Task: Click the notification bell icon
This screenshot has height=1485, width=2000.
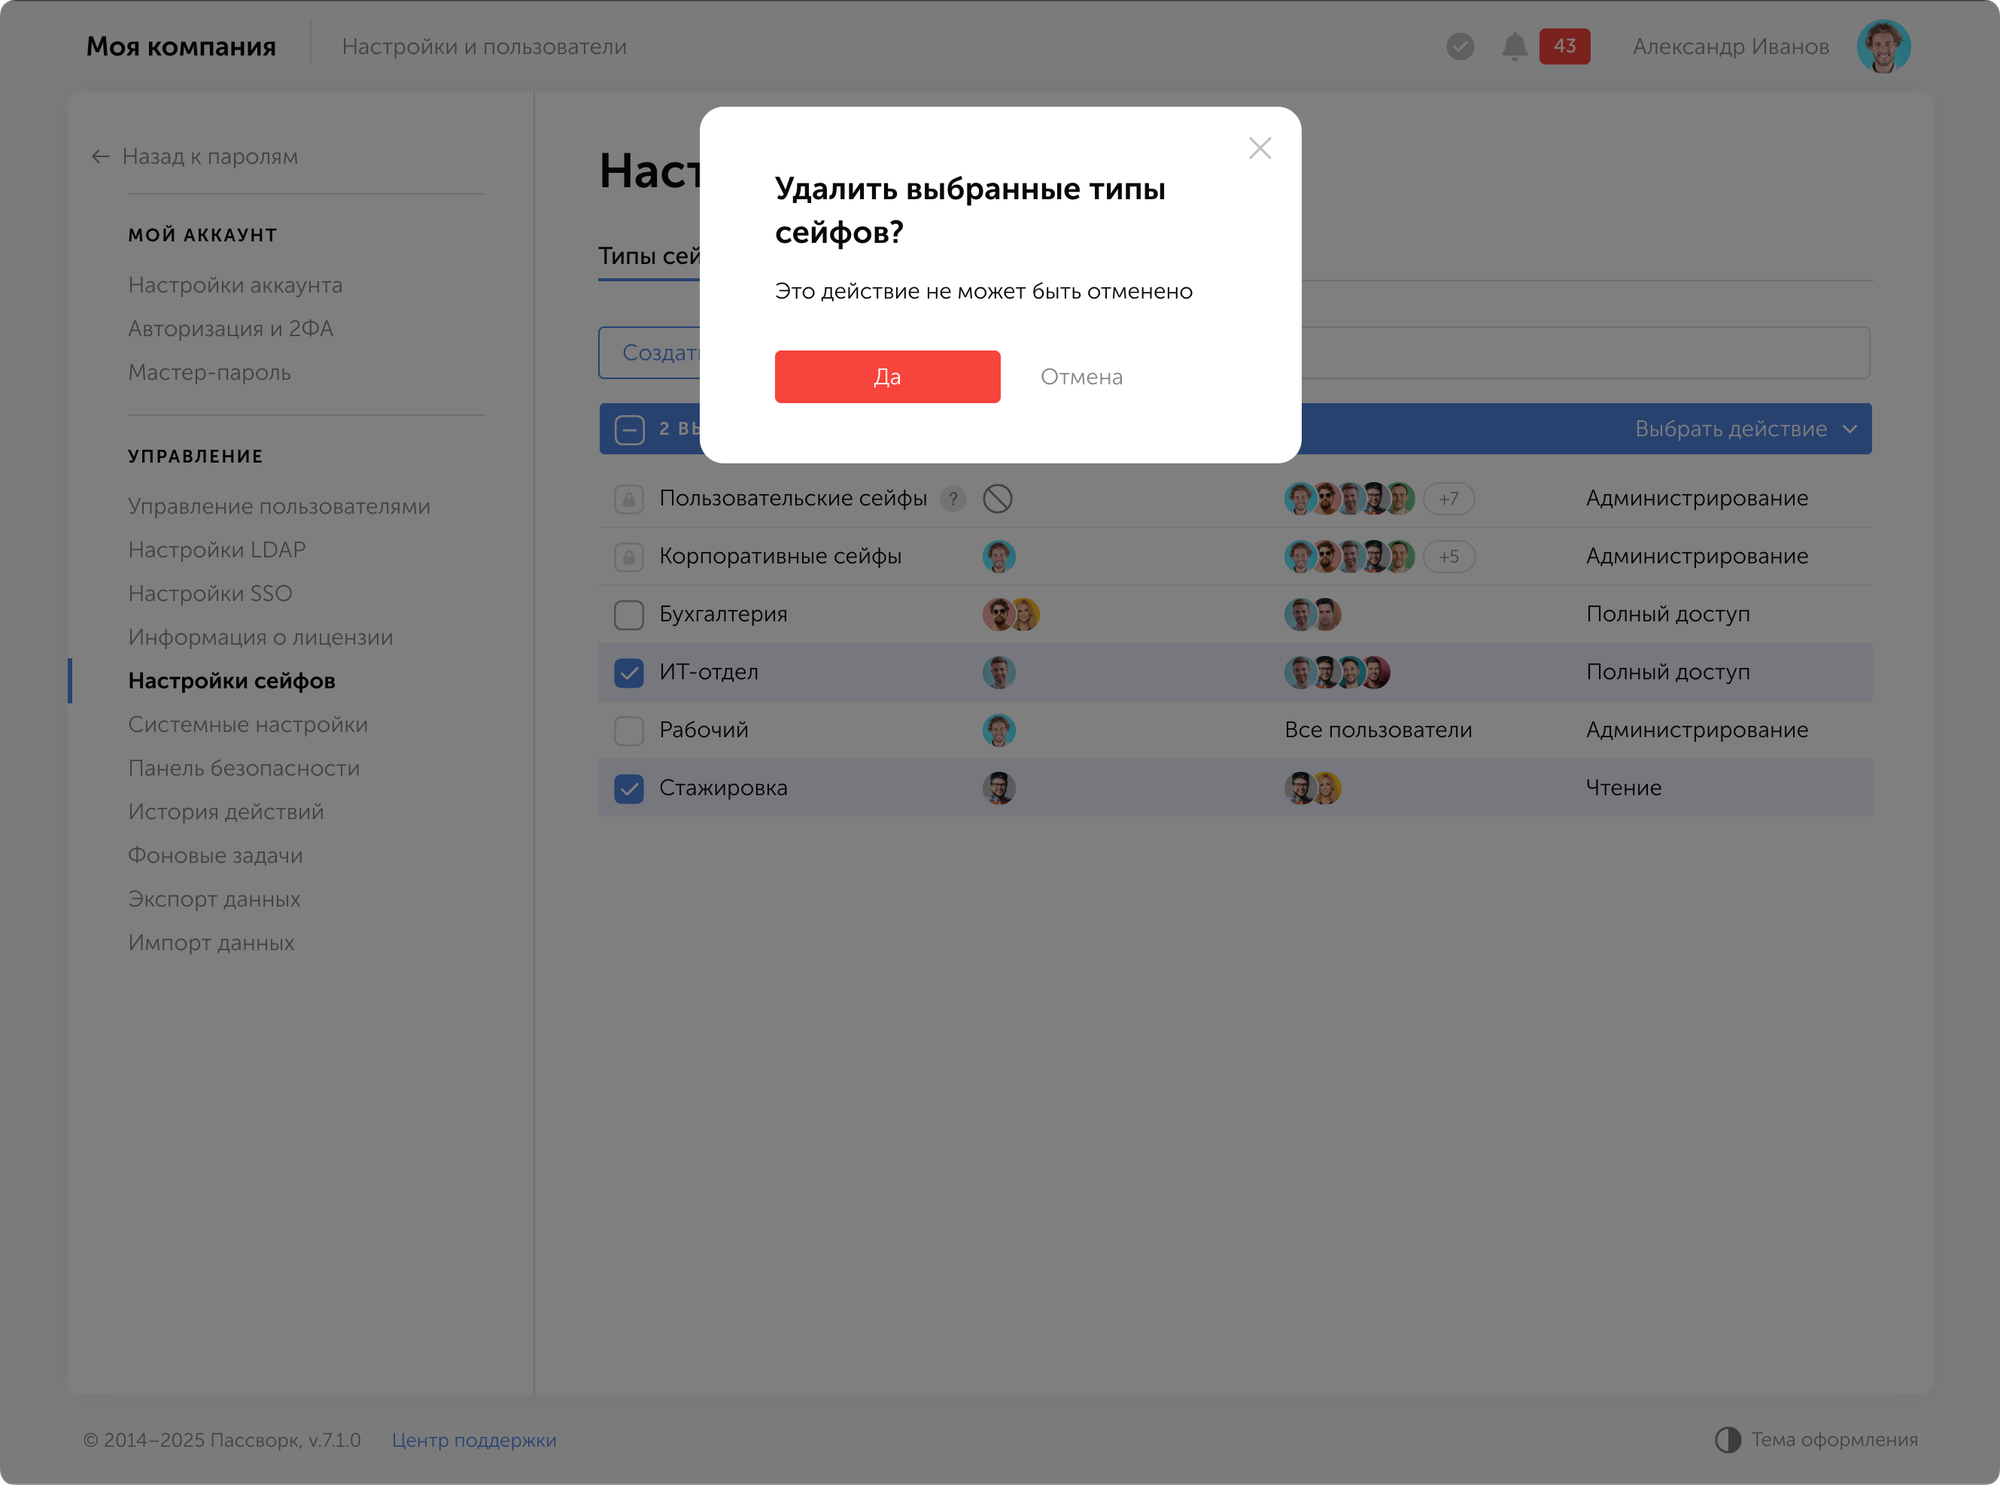Action: (1514, 47)
